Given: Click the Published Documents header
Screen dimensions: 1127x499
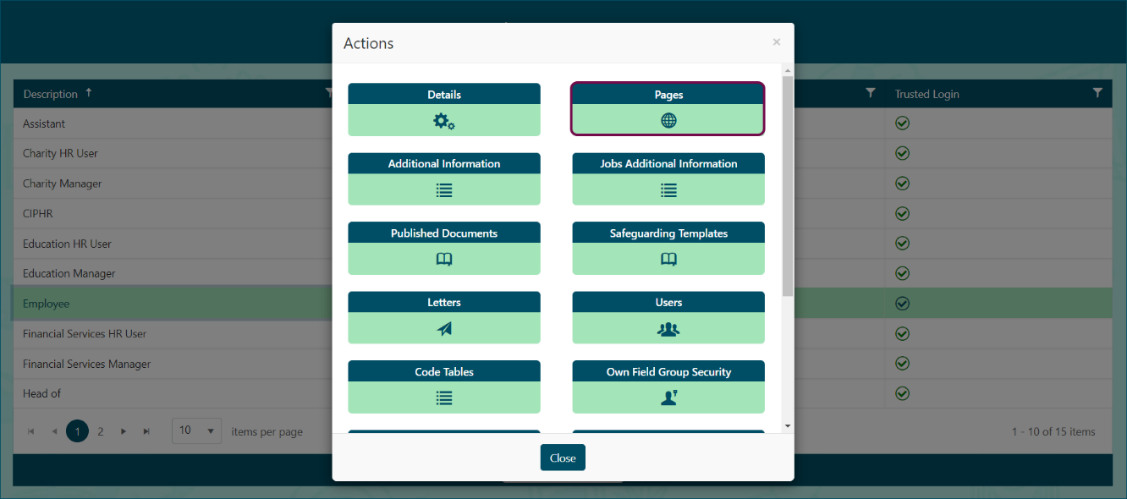Looking at the screenshot, I should coord(444,233).
